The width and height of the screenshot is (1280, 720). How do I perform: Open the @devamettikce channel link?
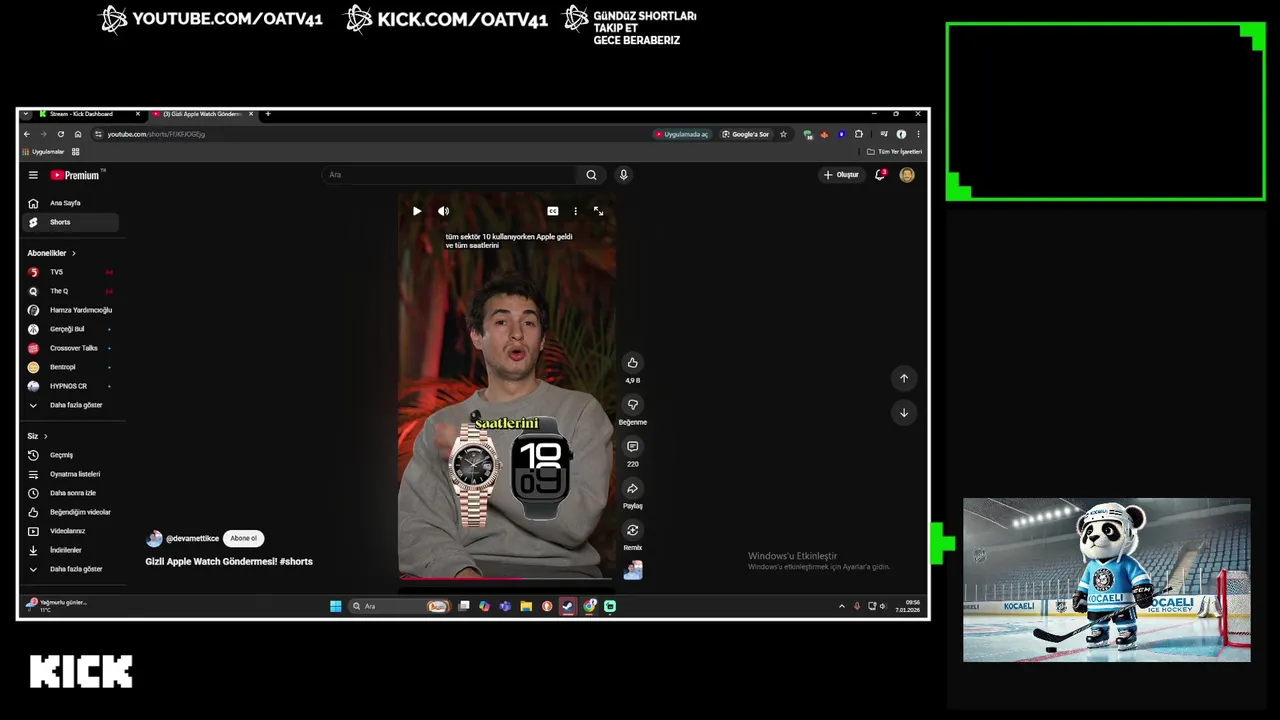coord(192,538)
